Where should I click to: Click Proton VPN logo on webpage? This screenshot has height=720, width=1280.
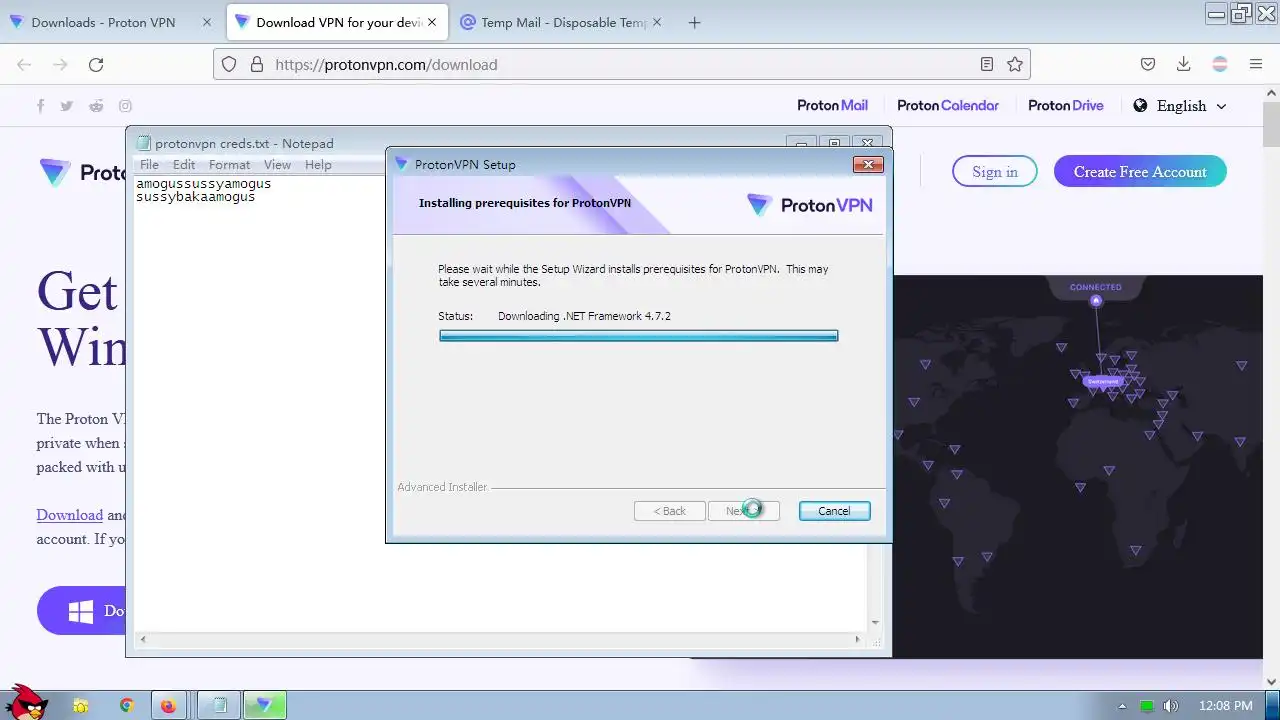[82, 173]
